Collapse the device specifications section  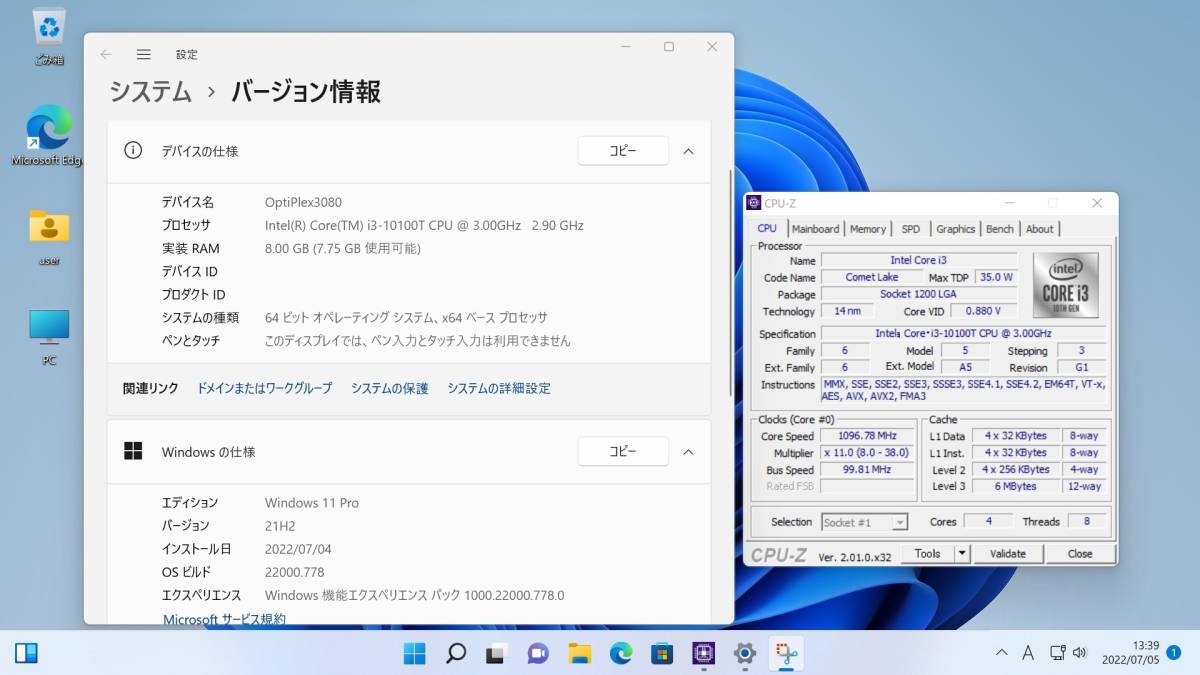pyautogui.click(x=688, y=151)
